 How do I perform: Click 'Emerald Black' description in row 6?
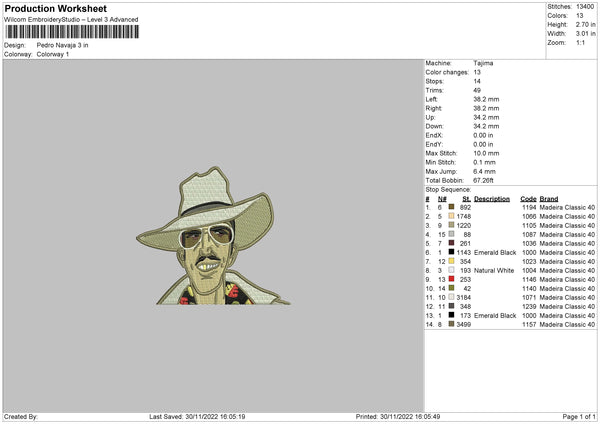(495, 253)
